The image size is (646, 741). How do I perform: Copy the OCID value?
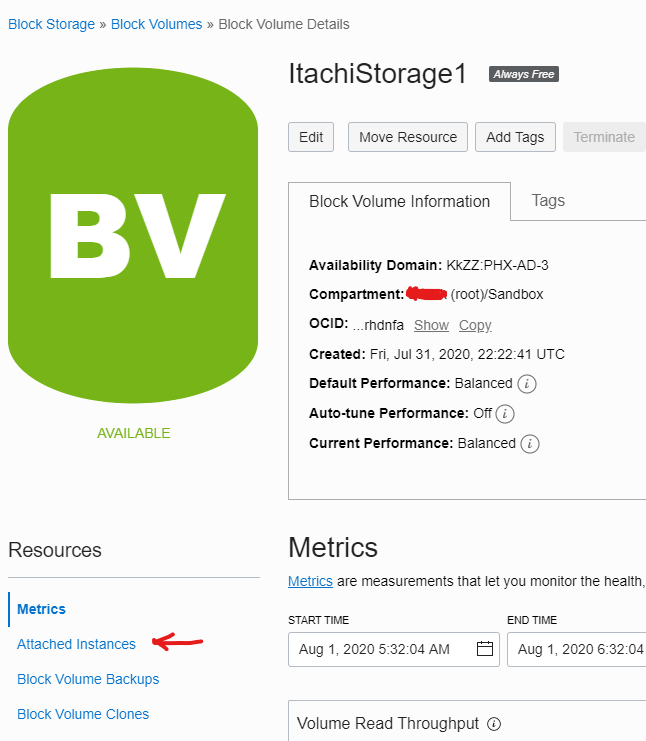click(475, 325)
